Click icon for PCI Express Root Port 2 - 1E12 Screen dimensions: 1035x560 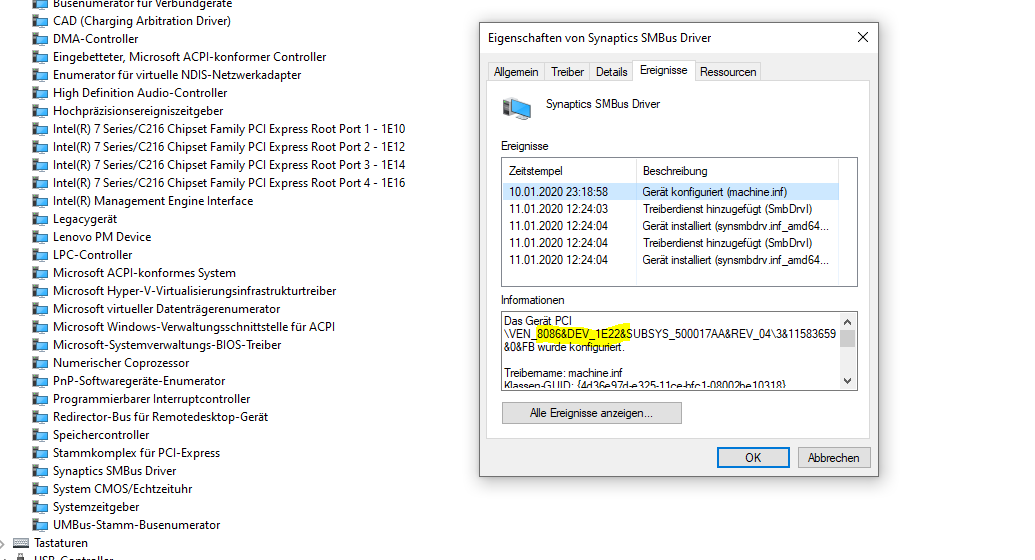pos(40,147)
